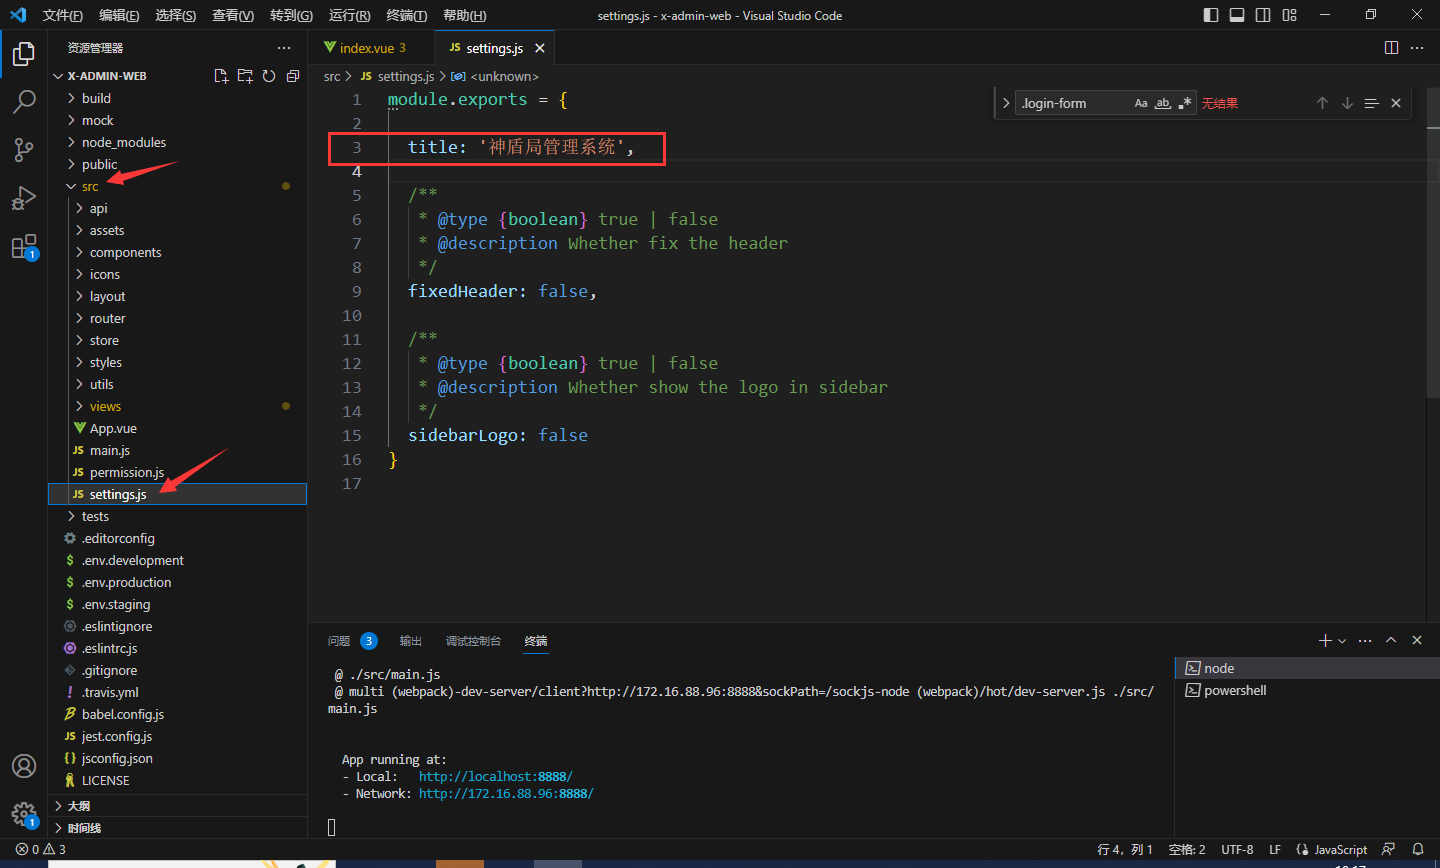Refresh the explorer file tree
Image resolution: width=1440 pixels, height=868 pixels.
(x=269, y=76)
